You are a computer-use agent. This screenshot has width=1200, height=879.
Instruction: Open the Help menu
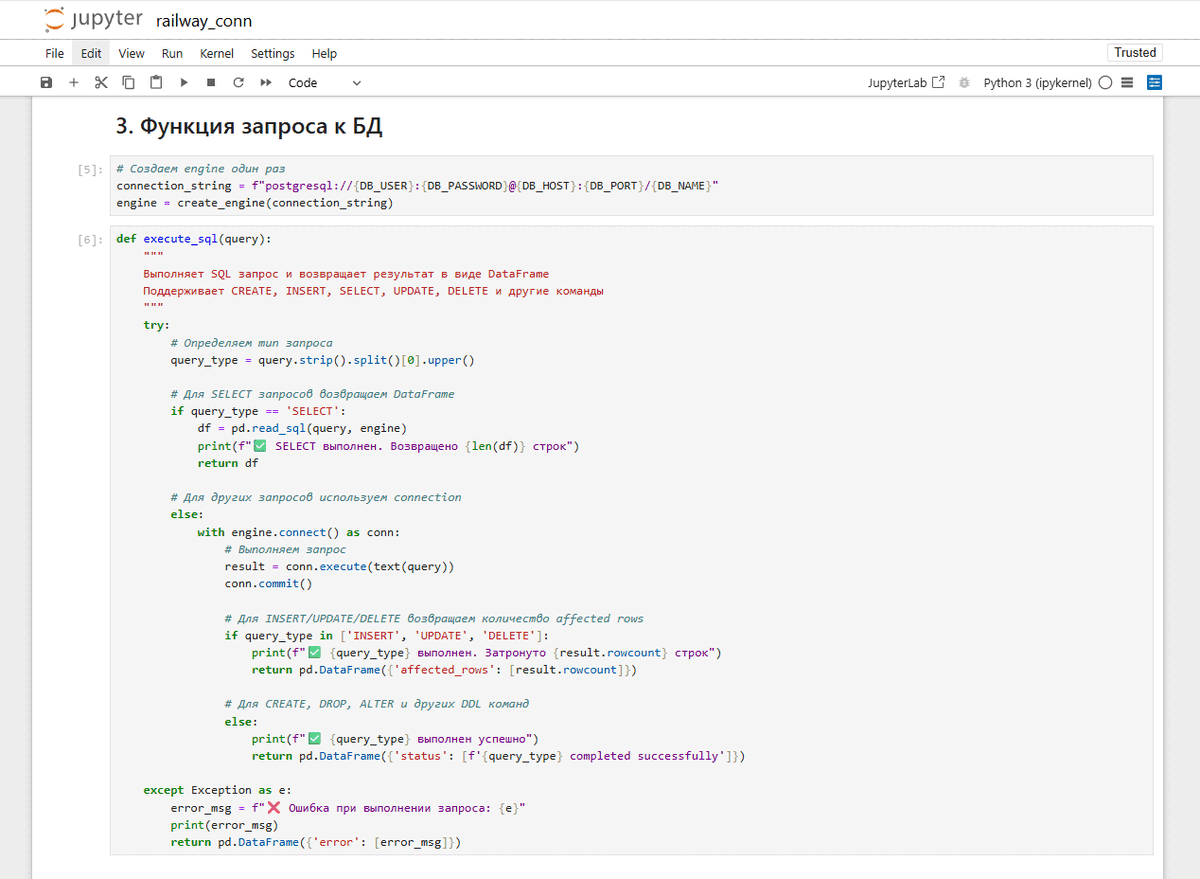click(x=324, y=54)
